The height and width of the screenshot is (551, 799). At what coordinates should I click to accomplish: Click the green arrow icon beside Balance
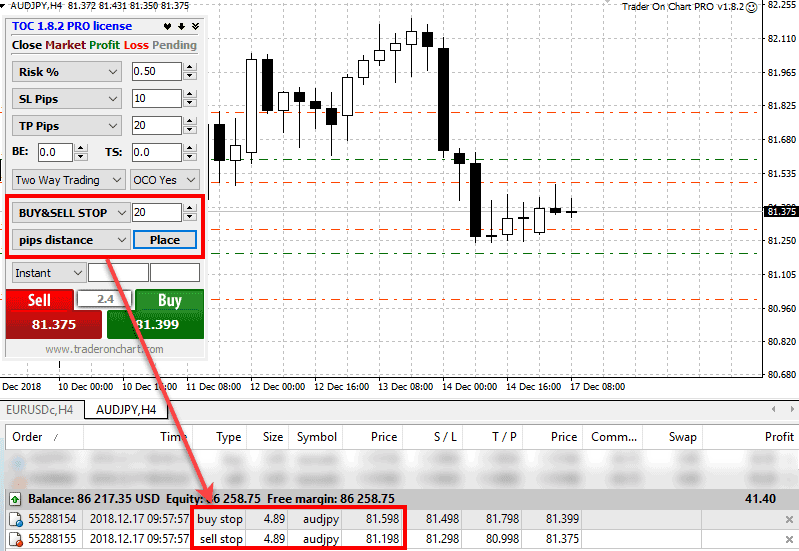click(x=15, y=499)
